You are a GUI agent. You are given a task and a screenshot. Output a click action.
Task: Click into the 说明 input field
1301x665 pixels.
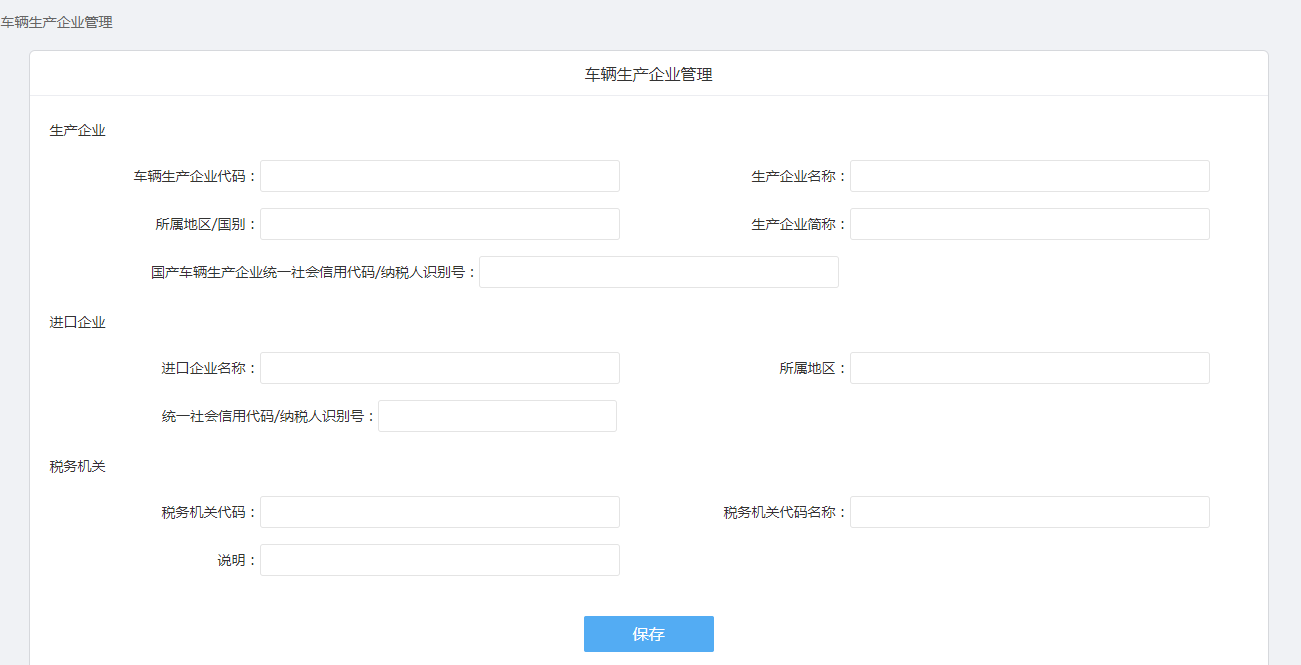click(439, 560)
